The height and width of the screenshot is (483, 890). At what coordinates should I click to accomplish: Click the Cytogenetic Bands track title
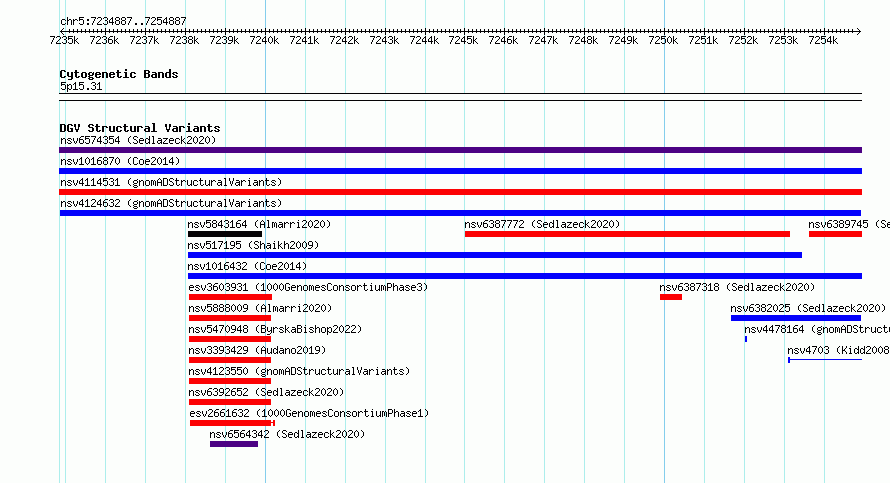[119, 74]
